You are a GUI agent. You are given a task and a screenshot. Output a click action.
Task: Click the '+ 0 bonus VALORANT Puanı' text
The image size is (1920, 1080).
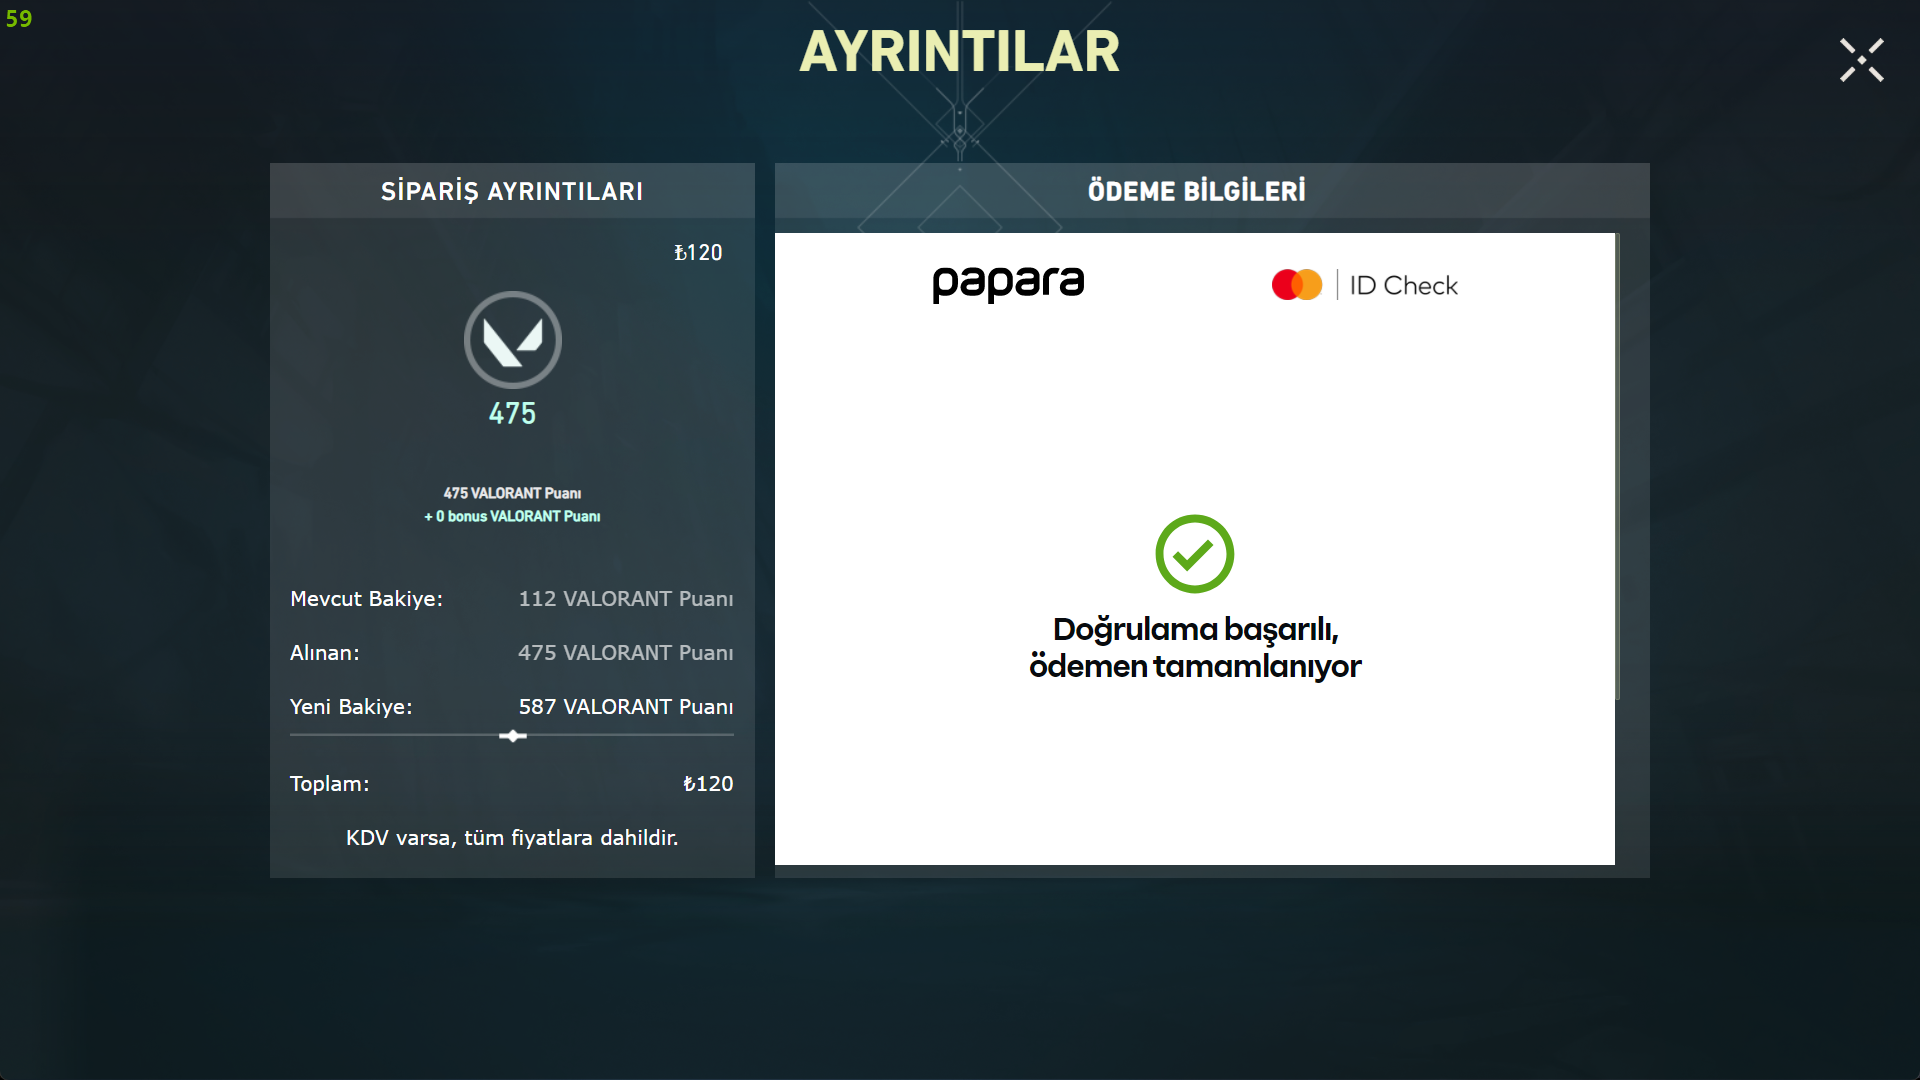click(x=512, y=516)
